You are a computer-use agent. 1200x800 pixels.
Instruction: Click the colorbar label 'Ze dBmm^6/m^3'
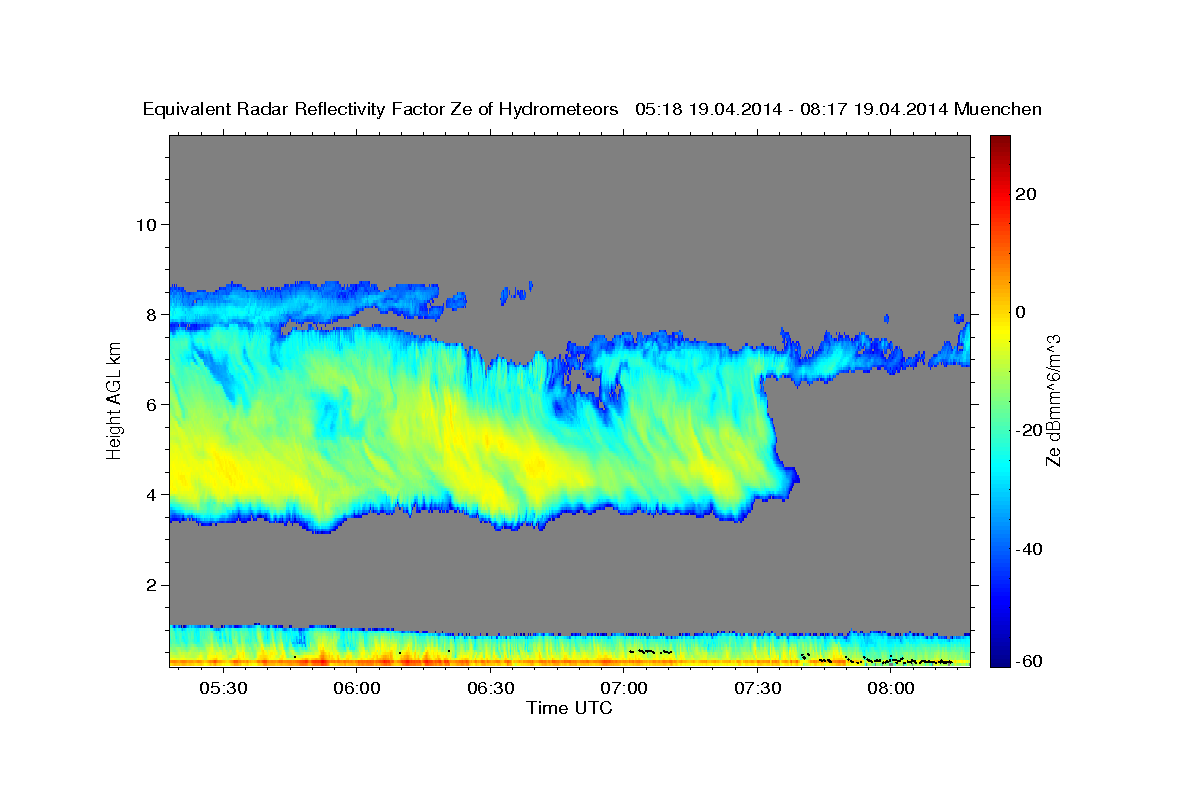pos(1053,400)
